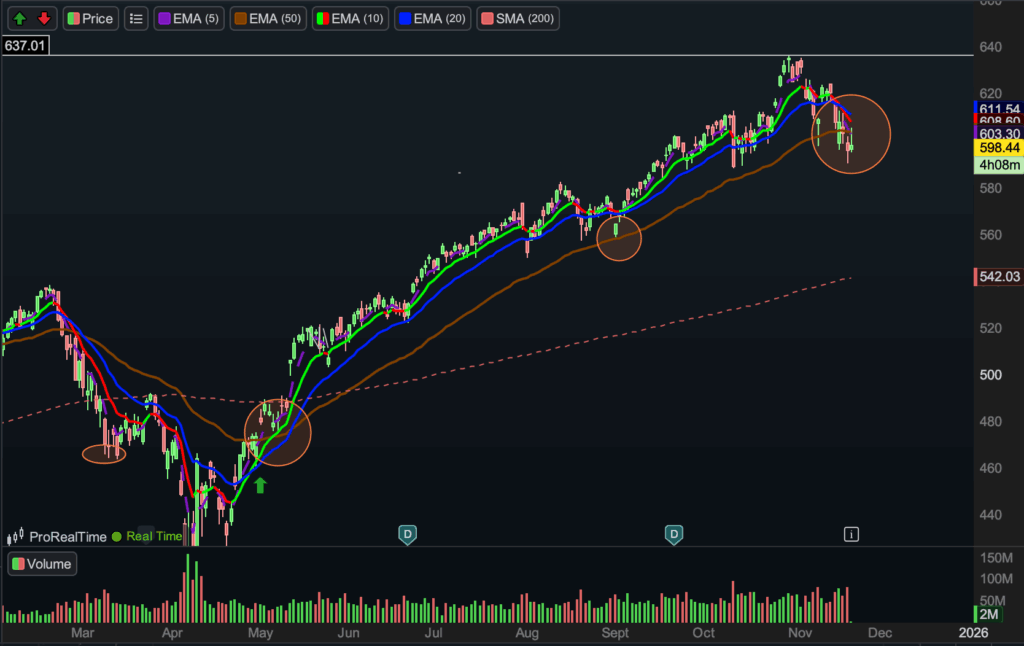Image resolution: width=1024 pixels, height=646 pixels.
Task: Open the Volume panel settings
Action: pos(42,564)
